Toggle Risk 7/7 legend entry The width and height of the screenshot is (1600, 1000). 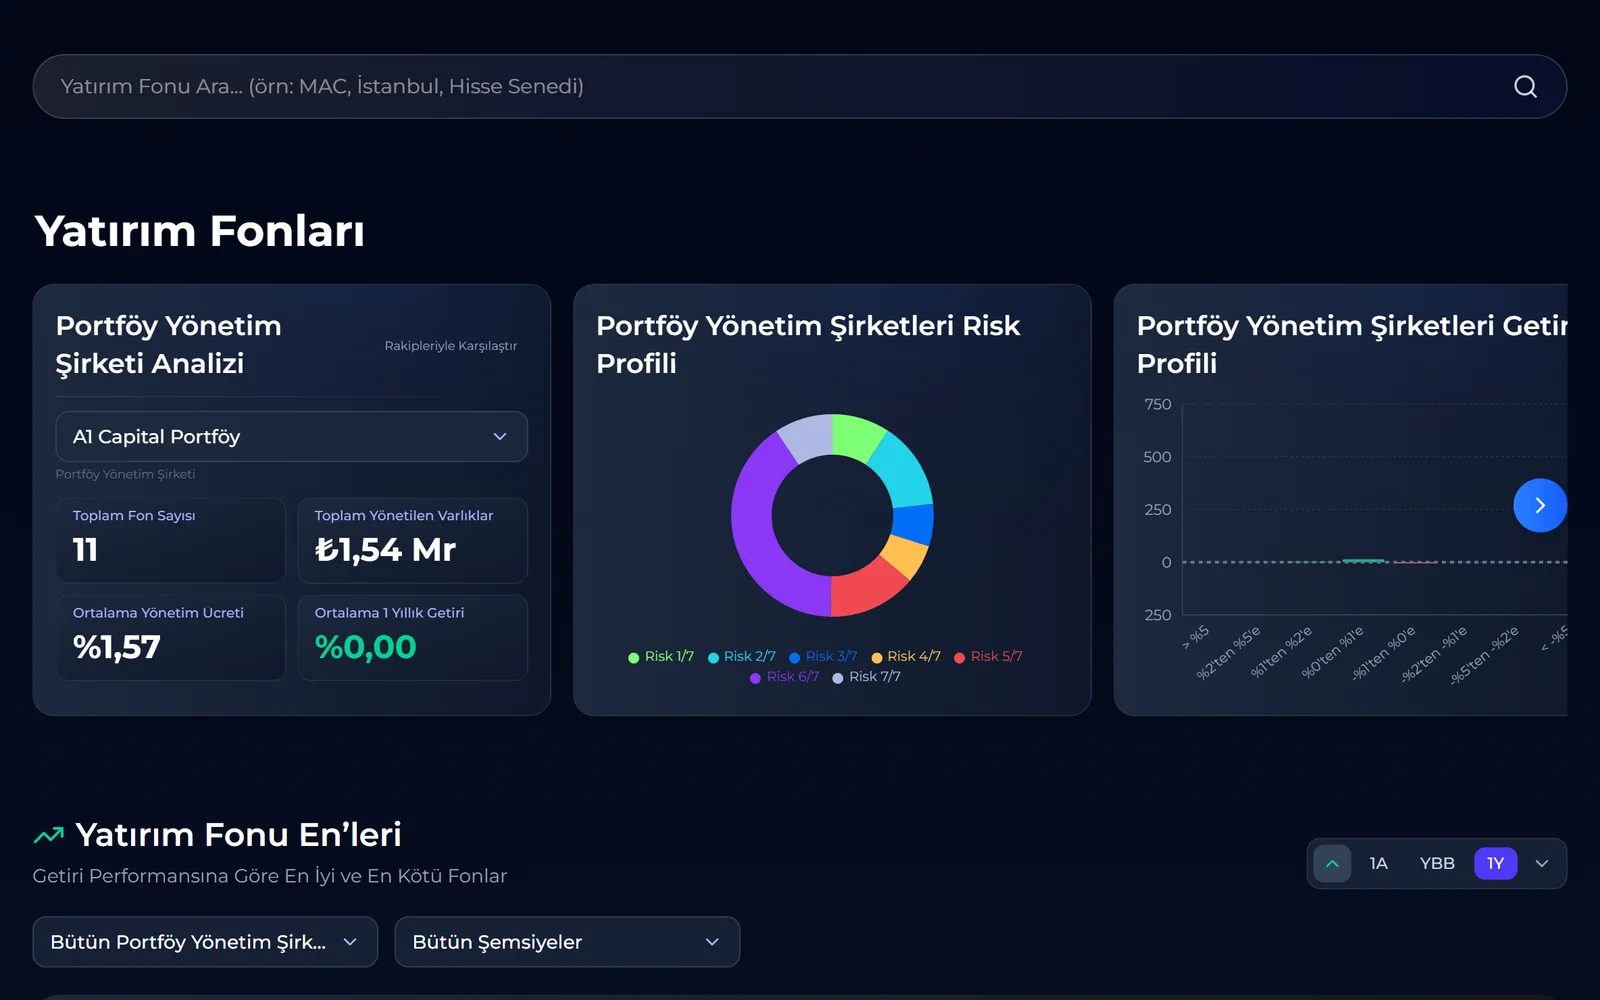point(866,677)
